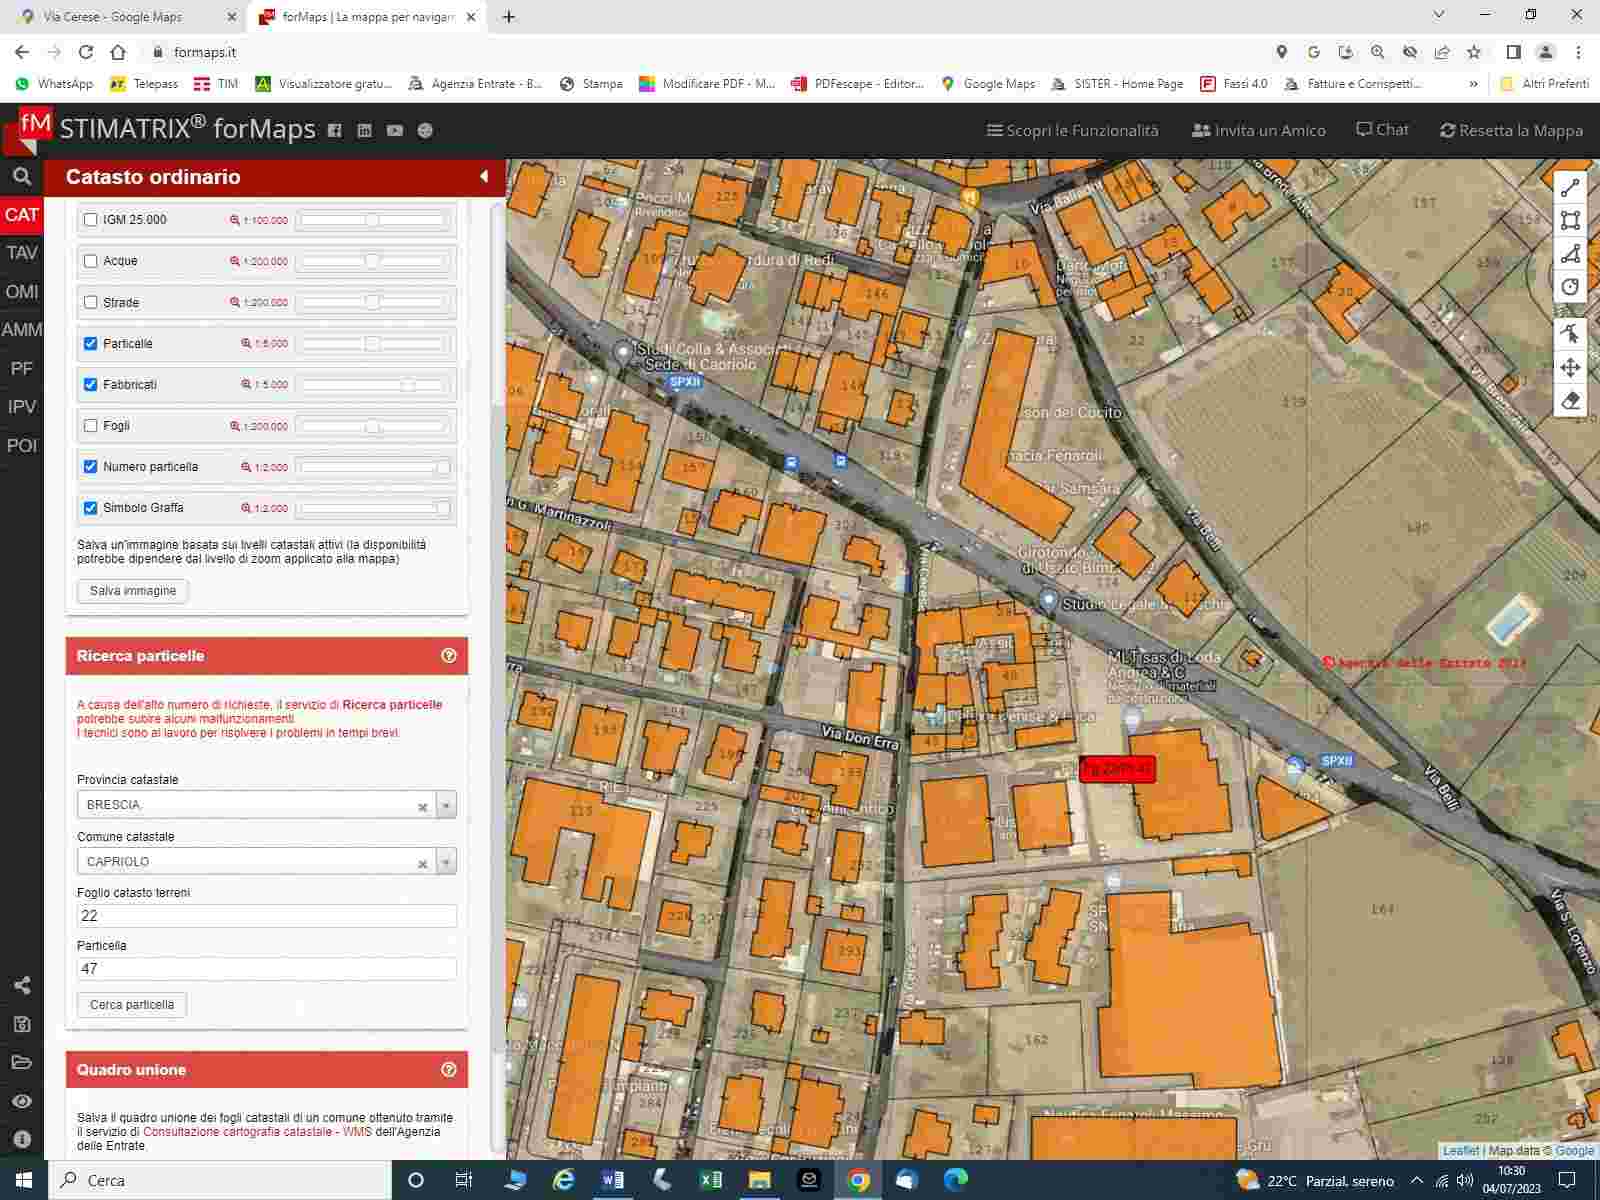Collapse the Catasto ordinario panel arrow
1600x1200 pixels.
click(x=484, y=177)
